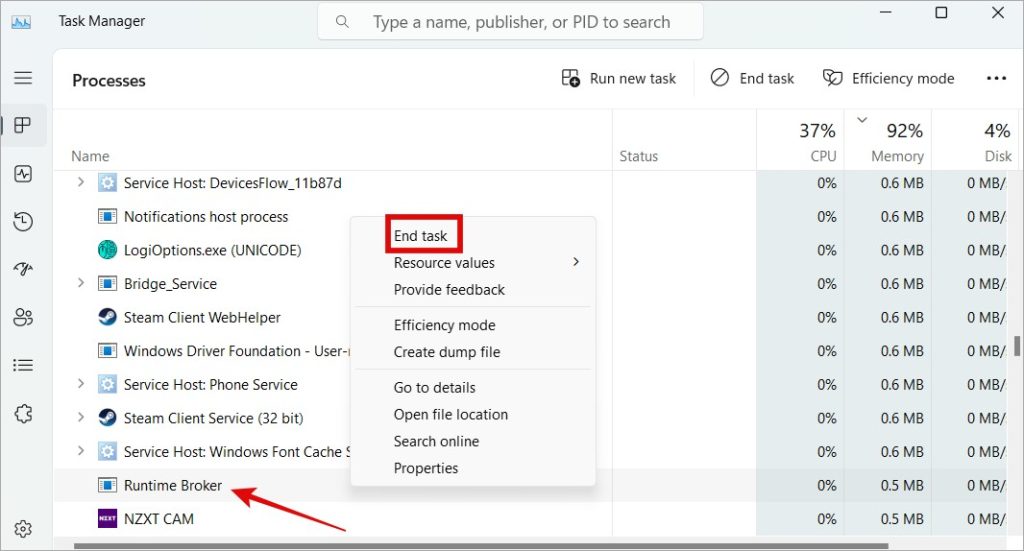
Task: Open the hamburger navigation menu
Action: coord(23,78)
